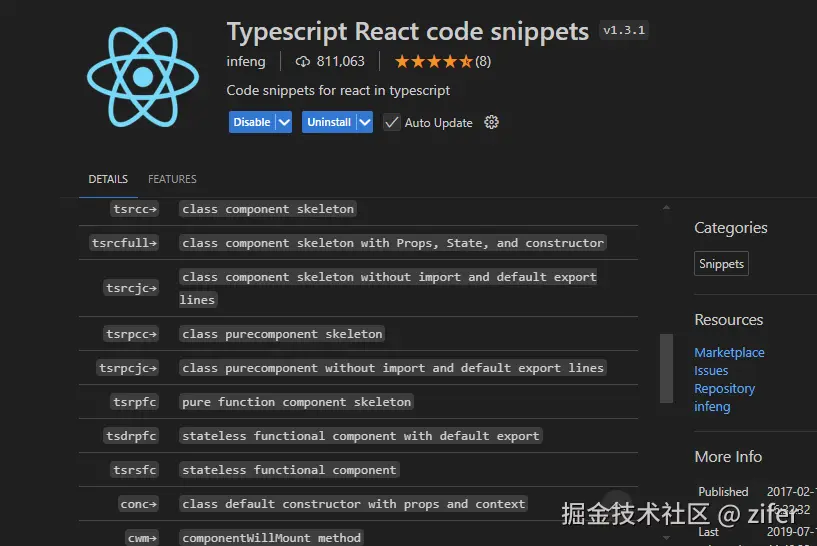Screen dimensions: 817x546
Task: Click the details pane scrollbar thumb
Action: [x=666, y=368]
